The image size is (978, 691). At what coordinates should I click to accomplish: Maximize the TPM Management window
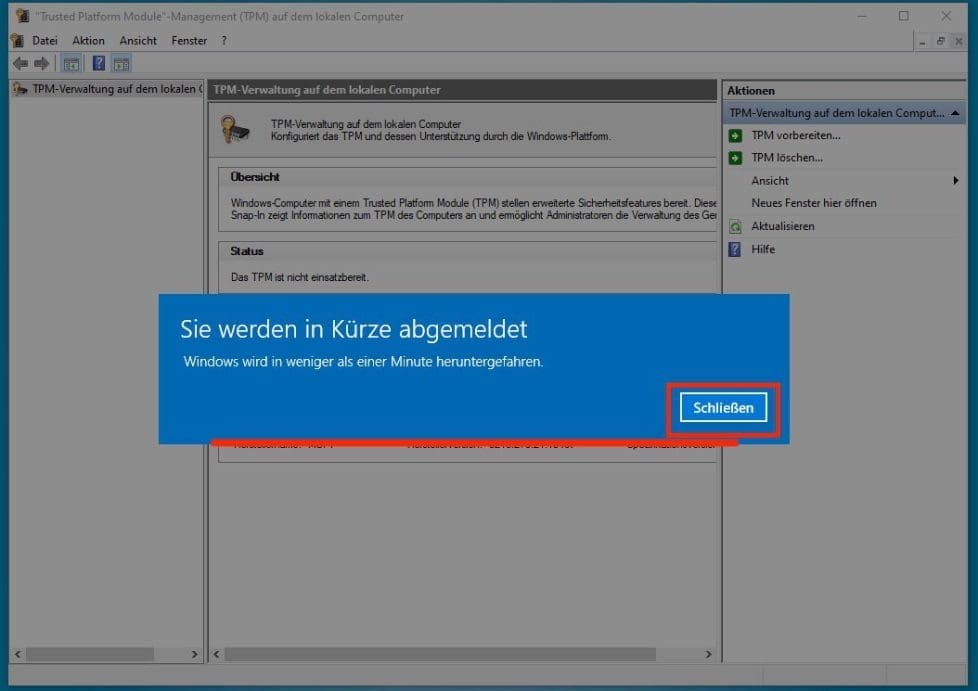pos(904,16)
